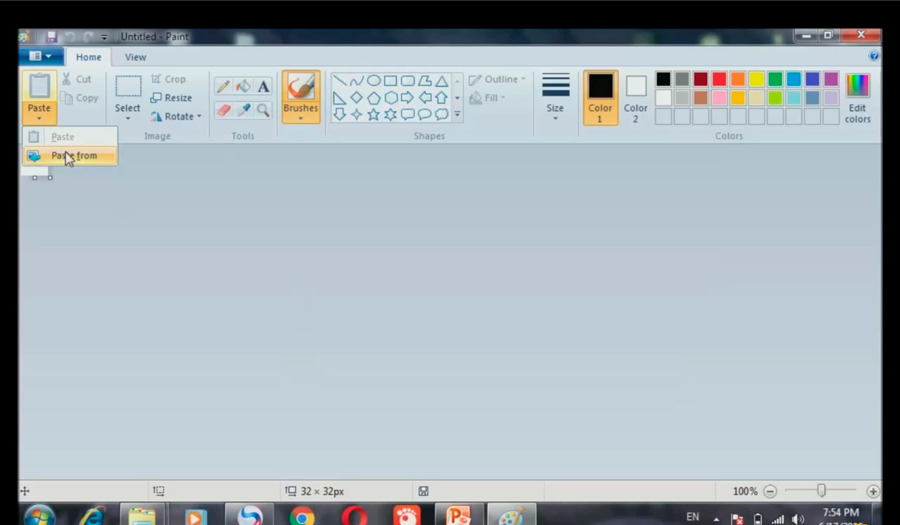900x525 pixels.
Task: Switch to the View tab
Action: [x=135, y=57]
